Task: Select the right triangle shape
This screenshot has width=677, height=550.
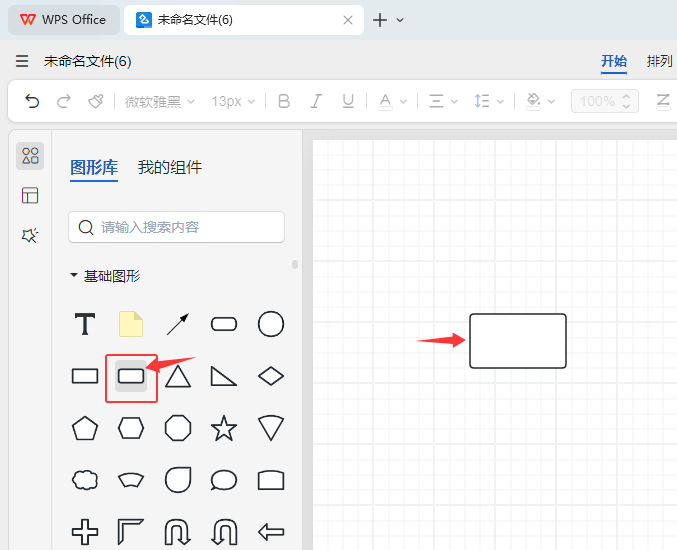Action: pos(224,376)
